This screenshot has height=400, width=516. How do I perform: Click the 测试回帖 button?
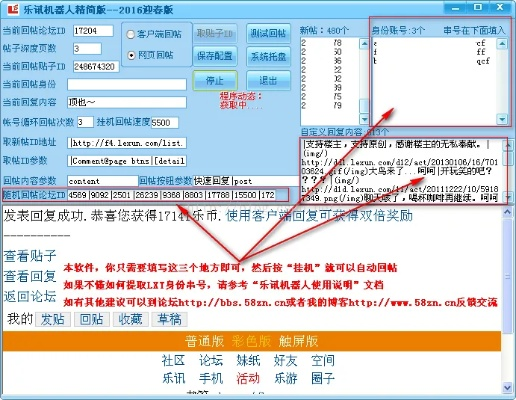click(x=268, y=33)
